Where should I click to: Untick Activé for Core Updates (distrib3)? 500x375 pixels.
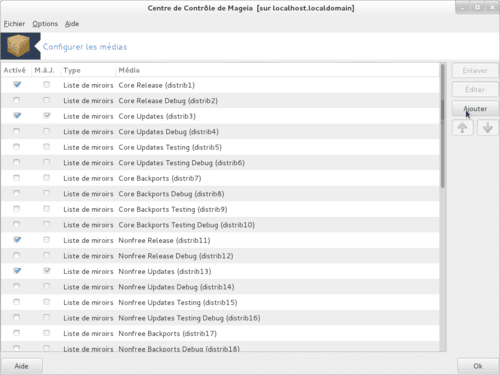pos(17,116)
